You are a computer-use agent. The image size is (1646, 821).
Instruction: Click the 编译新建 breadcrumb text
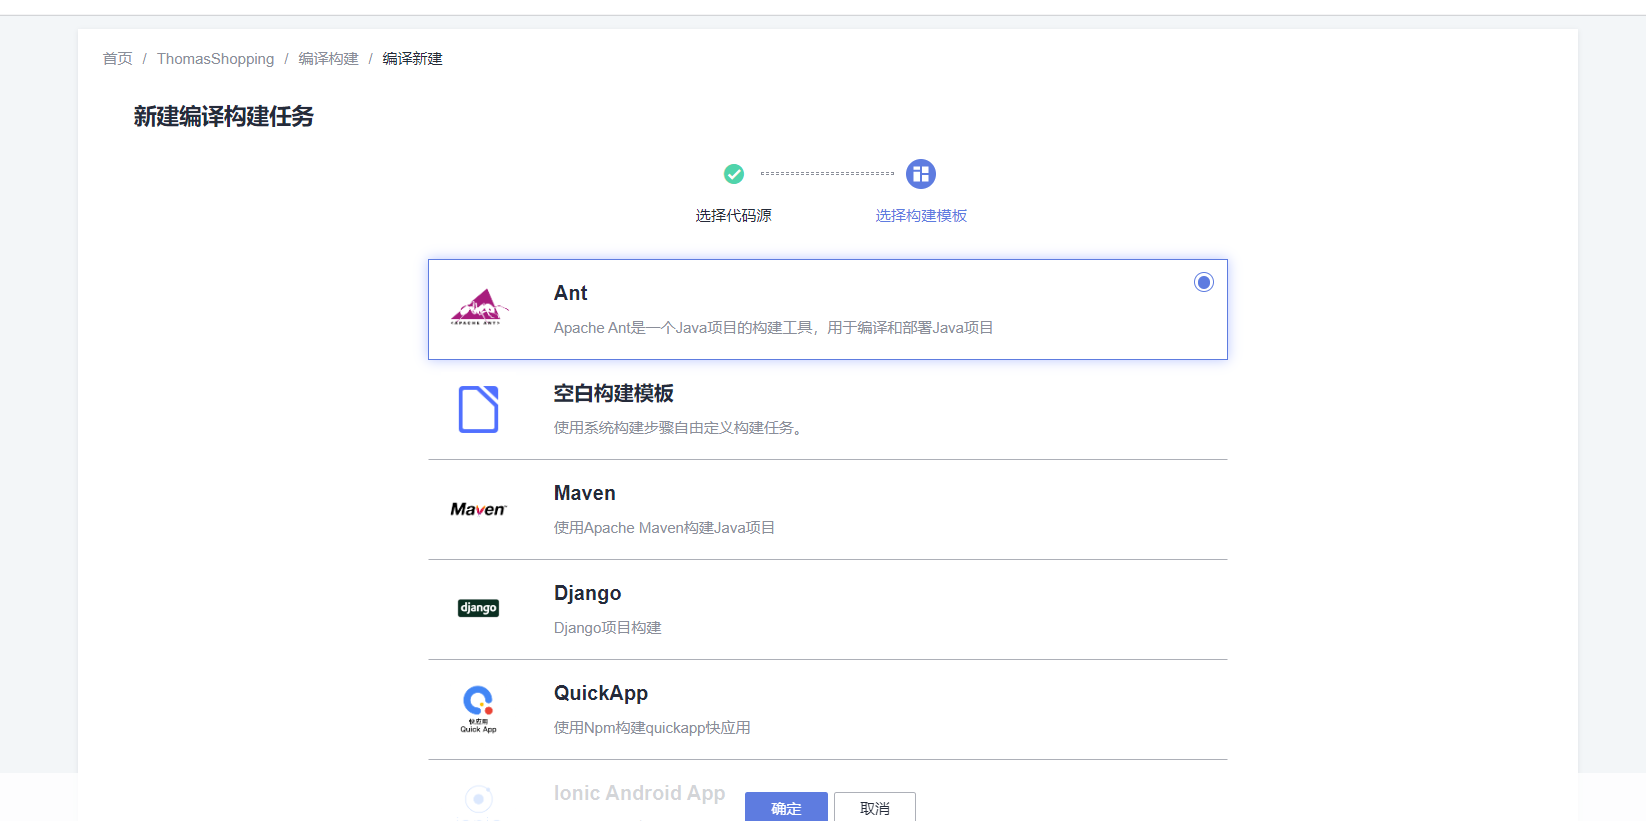(412, 59)
